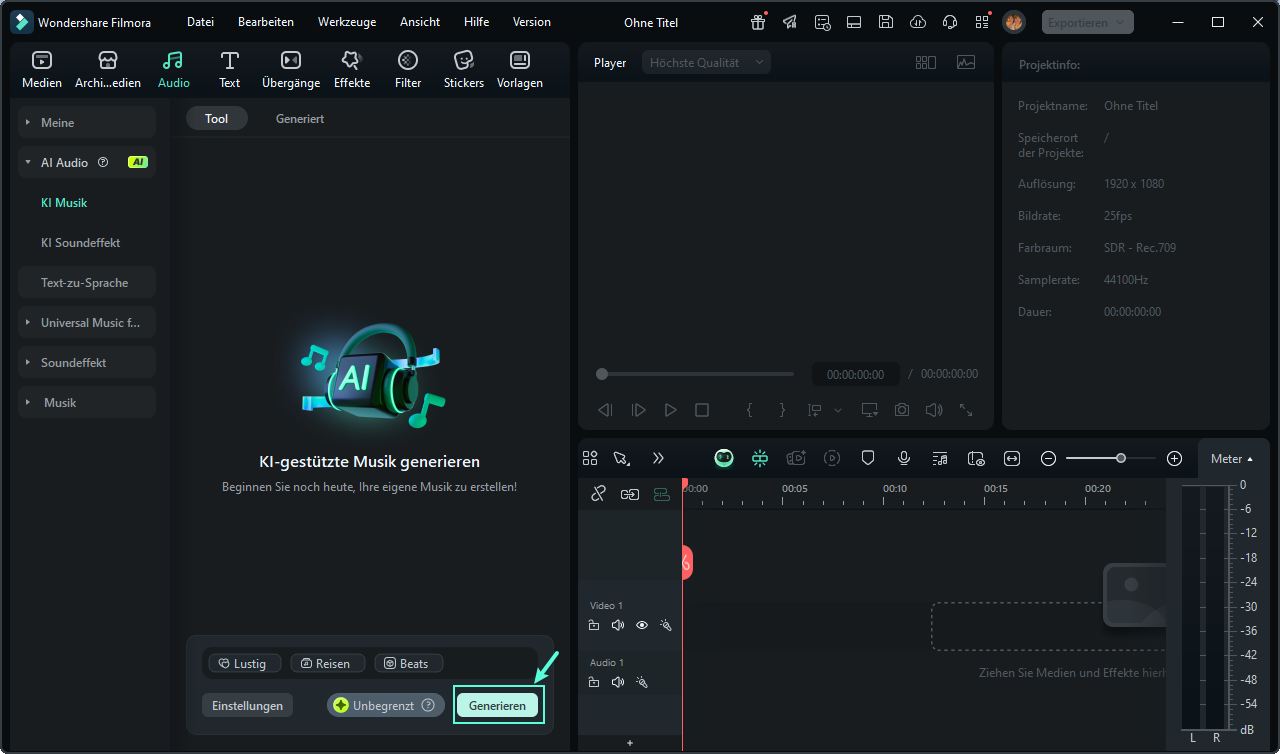Open the Filter panel
1280x754 pixels.
(x=408, y=70)
